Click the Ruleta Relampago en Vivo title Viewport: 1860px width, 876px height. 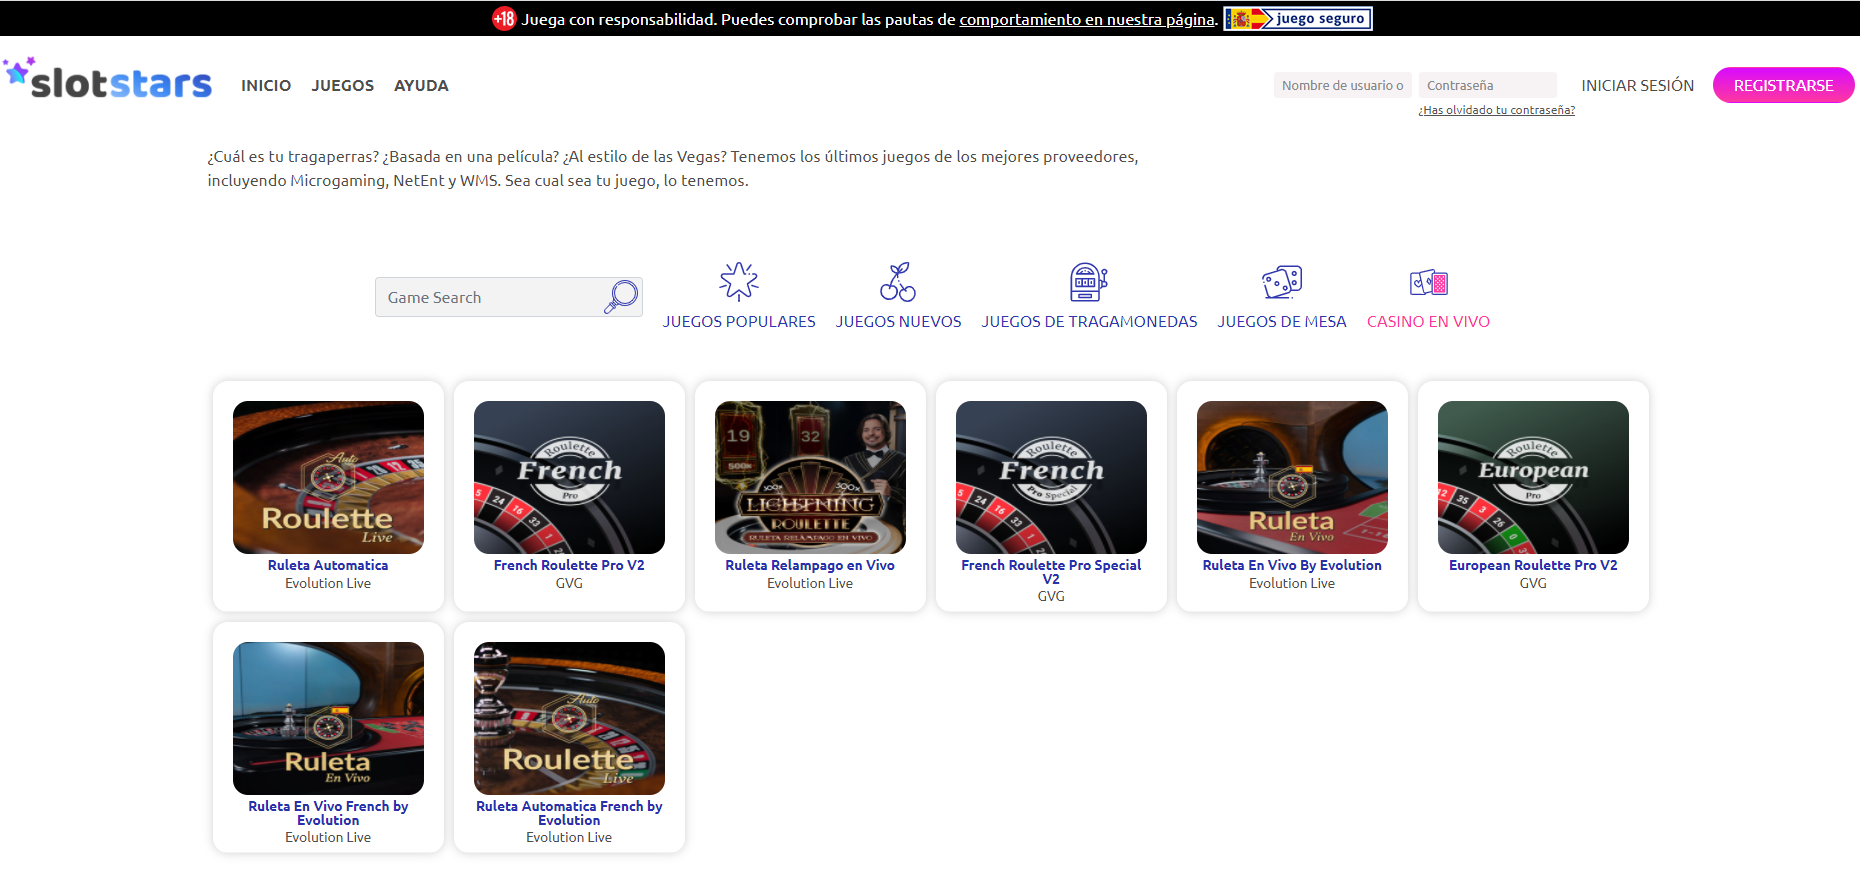click(x=810, y=565)
